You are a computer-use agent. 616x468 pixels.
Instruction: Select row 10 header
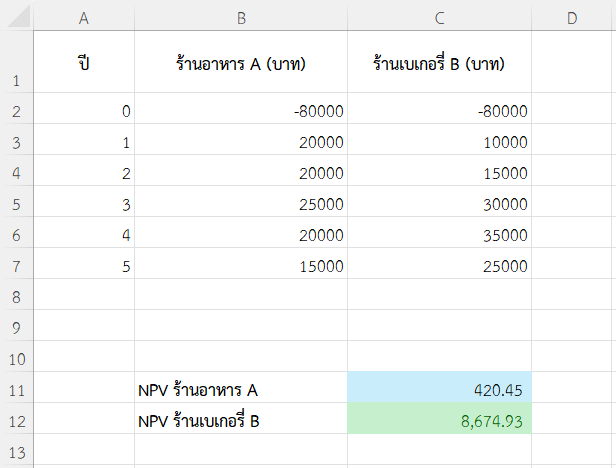(x=17, y=356)
